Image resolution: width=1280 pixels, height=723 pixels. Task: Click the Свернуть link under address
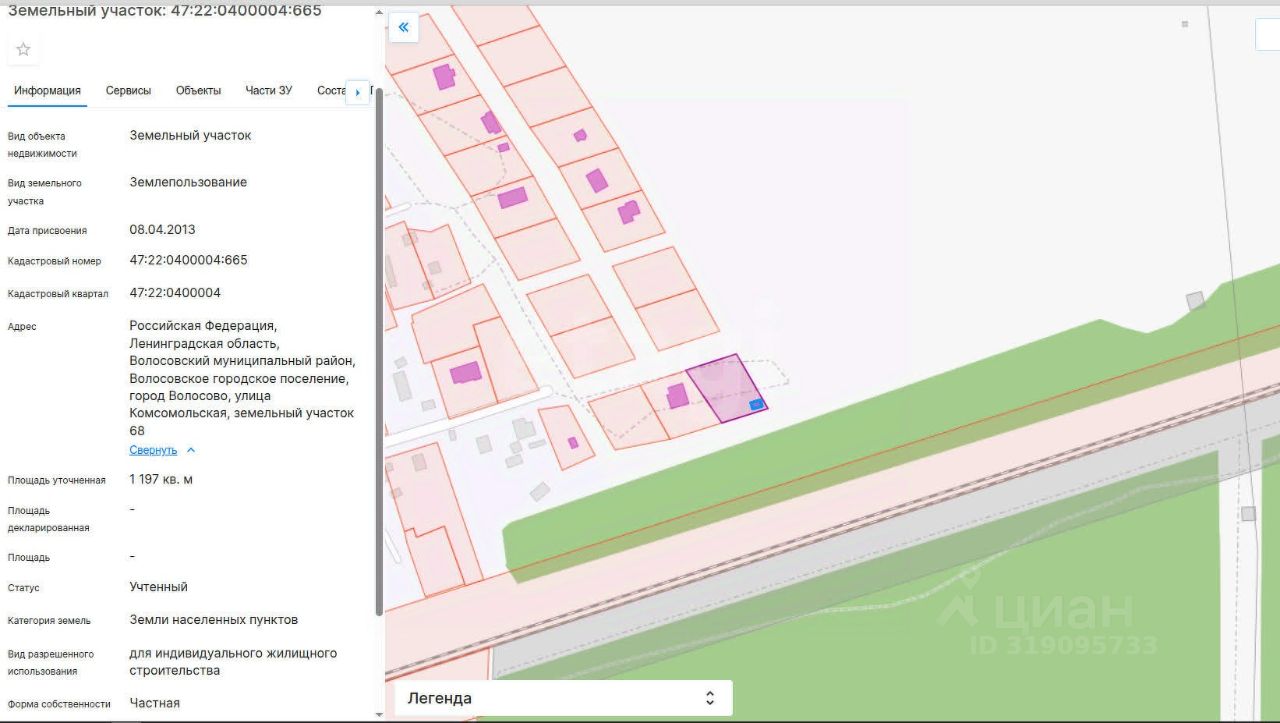(153, 450)
